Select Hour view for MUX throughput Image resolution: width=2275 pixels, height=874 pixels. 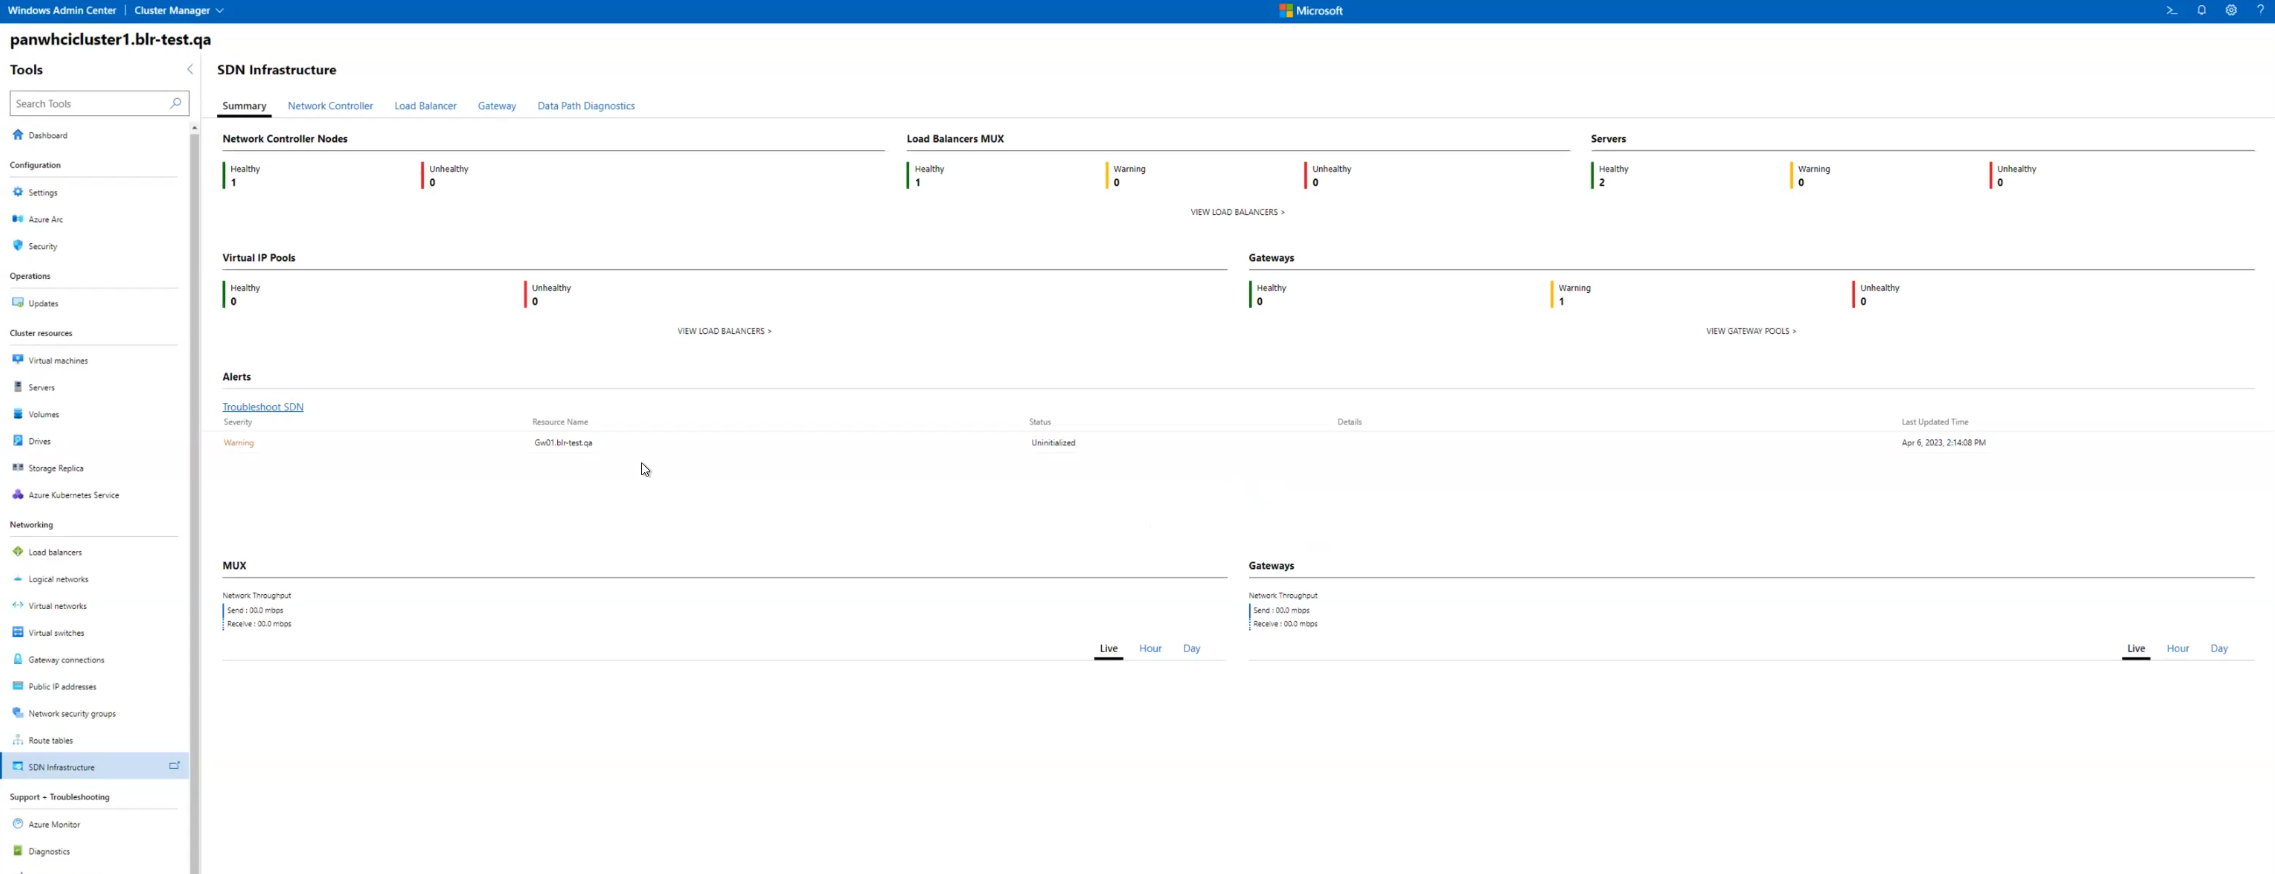(1150, 648)
